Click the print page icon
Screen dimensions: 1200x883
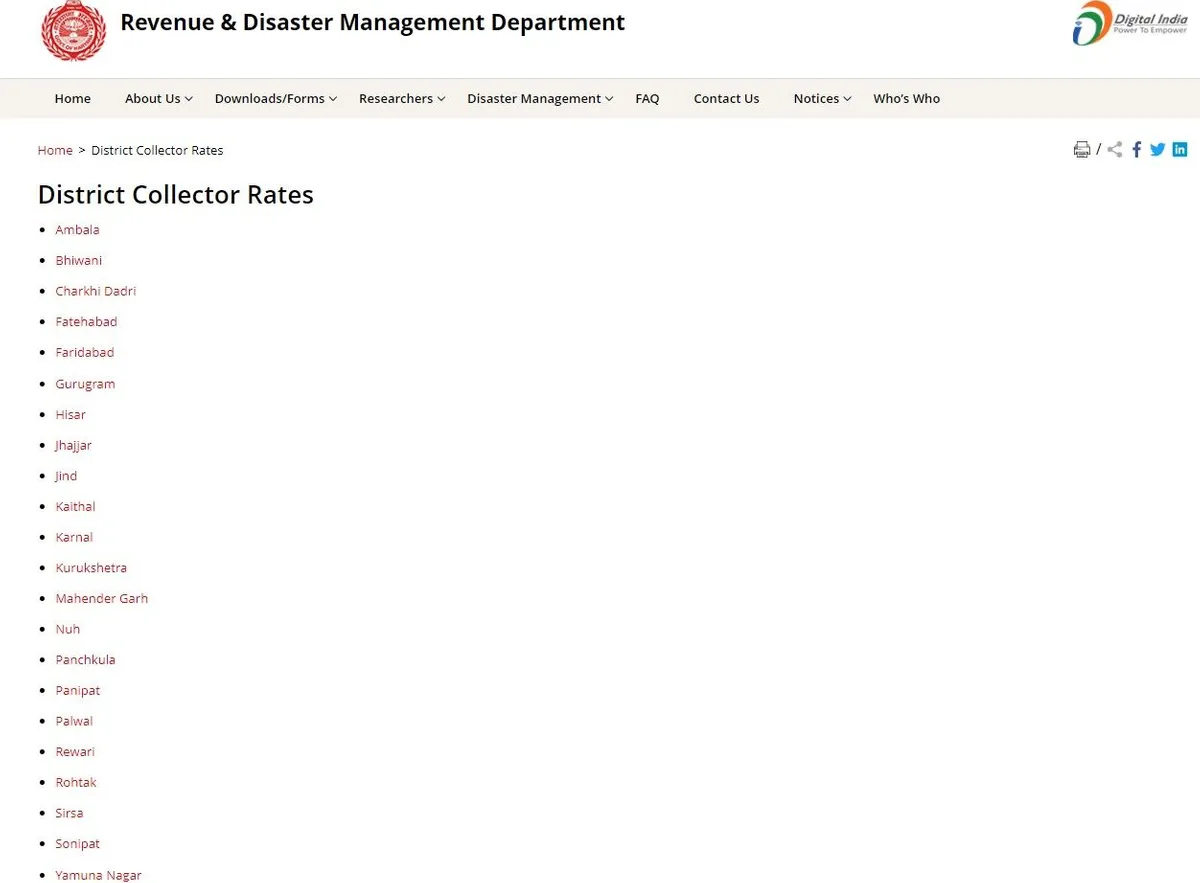(x=1081, y=150)
